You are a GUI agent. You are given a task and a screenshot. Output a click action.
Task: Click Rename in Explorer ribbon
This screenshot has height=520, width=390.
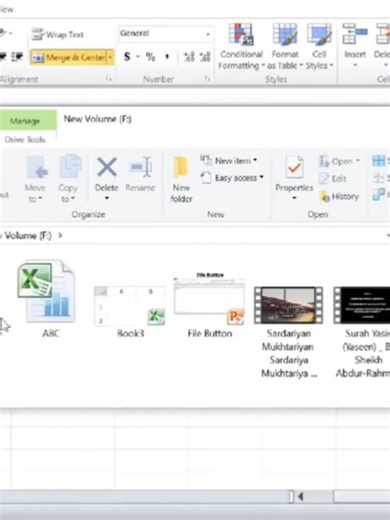coord(140,175)
